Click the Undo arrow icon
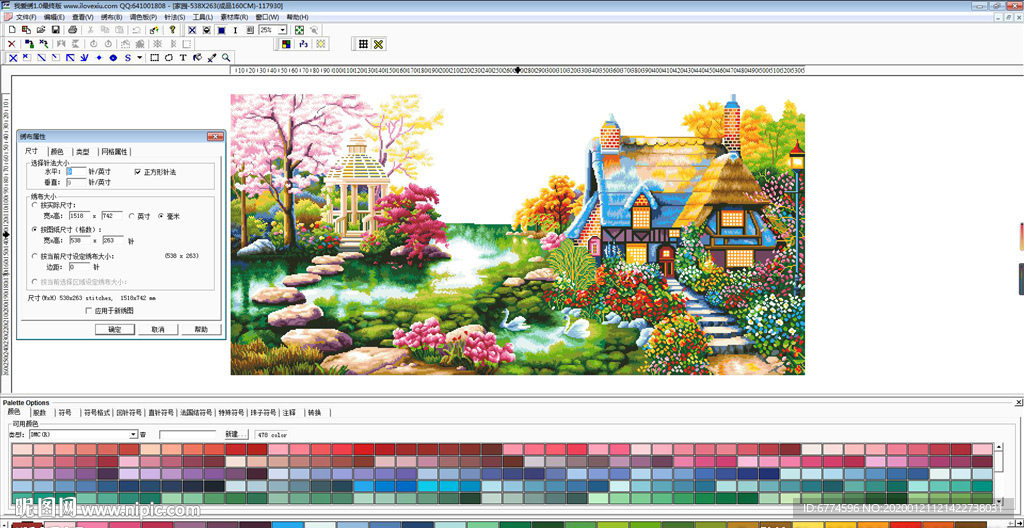This screenshot has height=528, width=1024. [136, 29]
